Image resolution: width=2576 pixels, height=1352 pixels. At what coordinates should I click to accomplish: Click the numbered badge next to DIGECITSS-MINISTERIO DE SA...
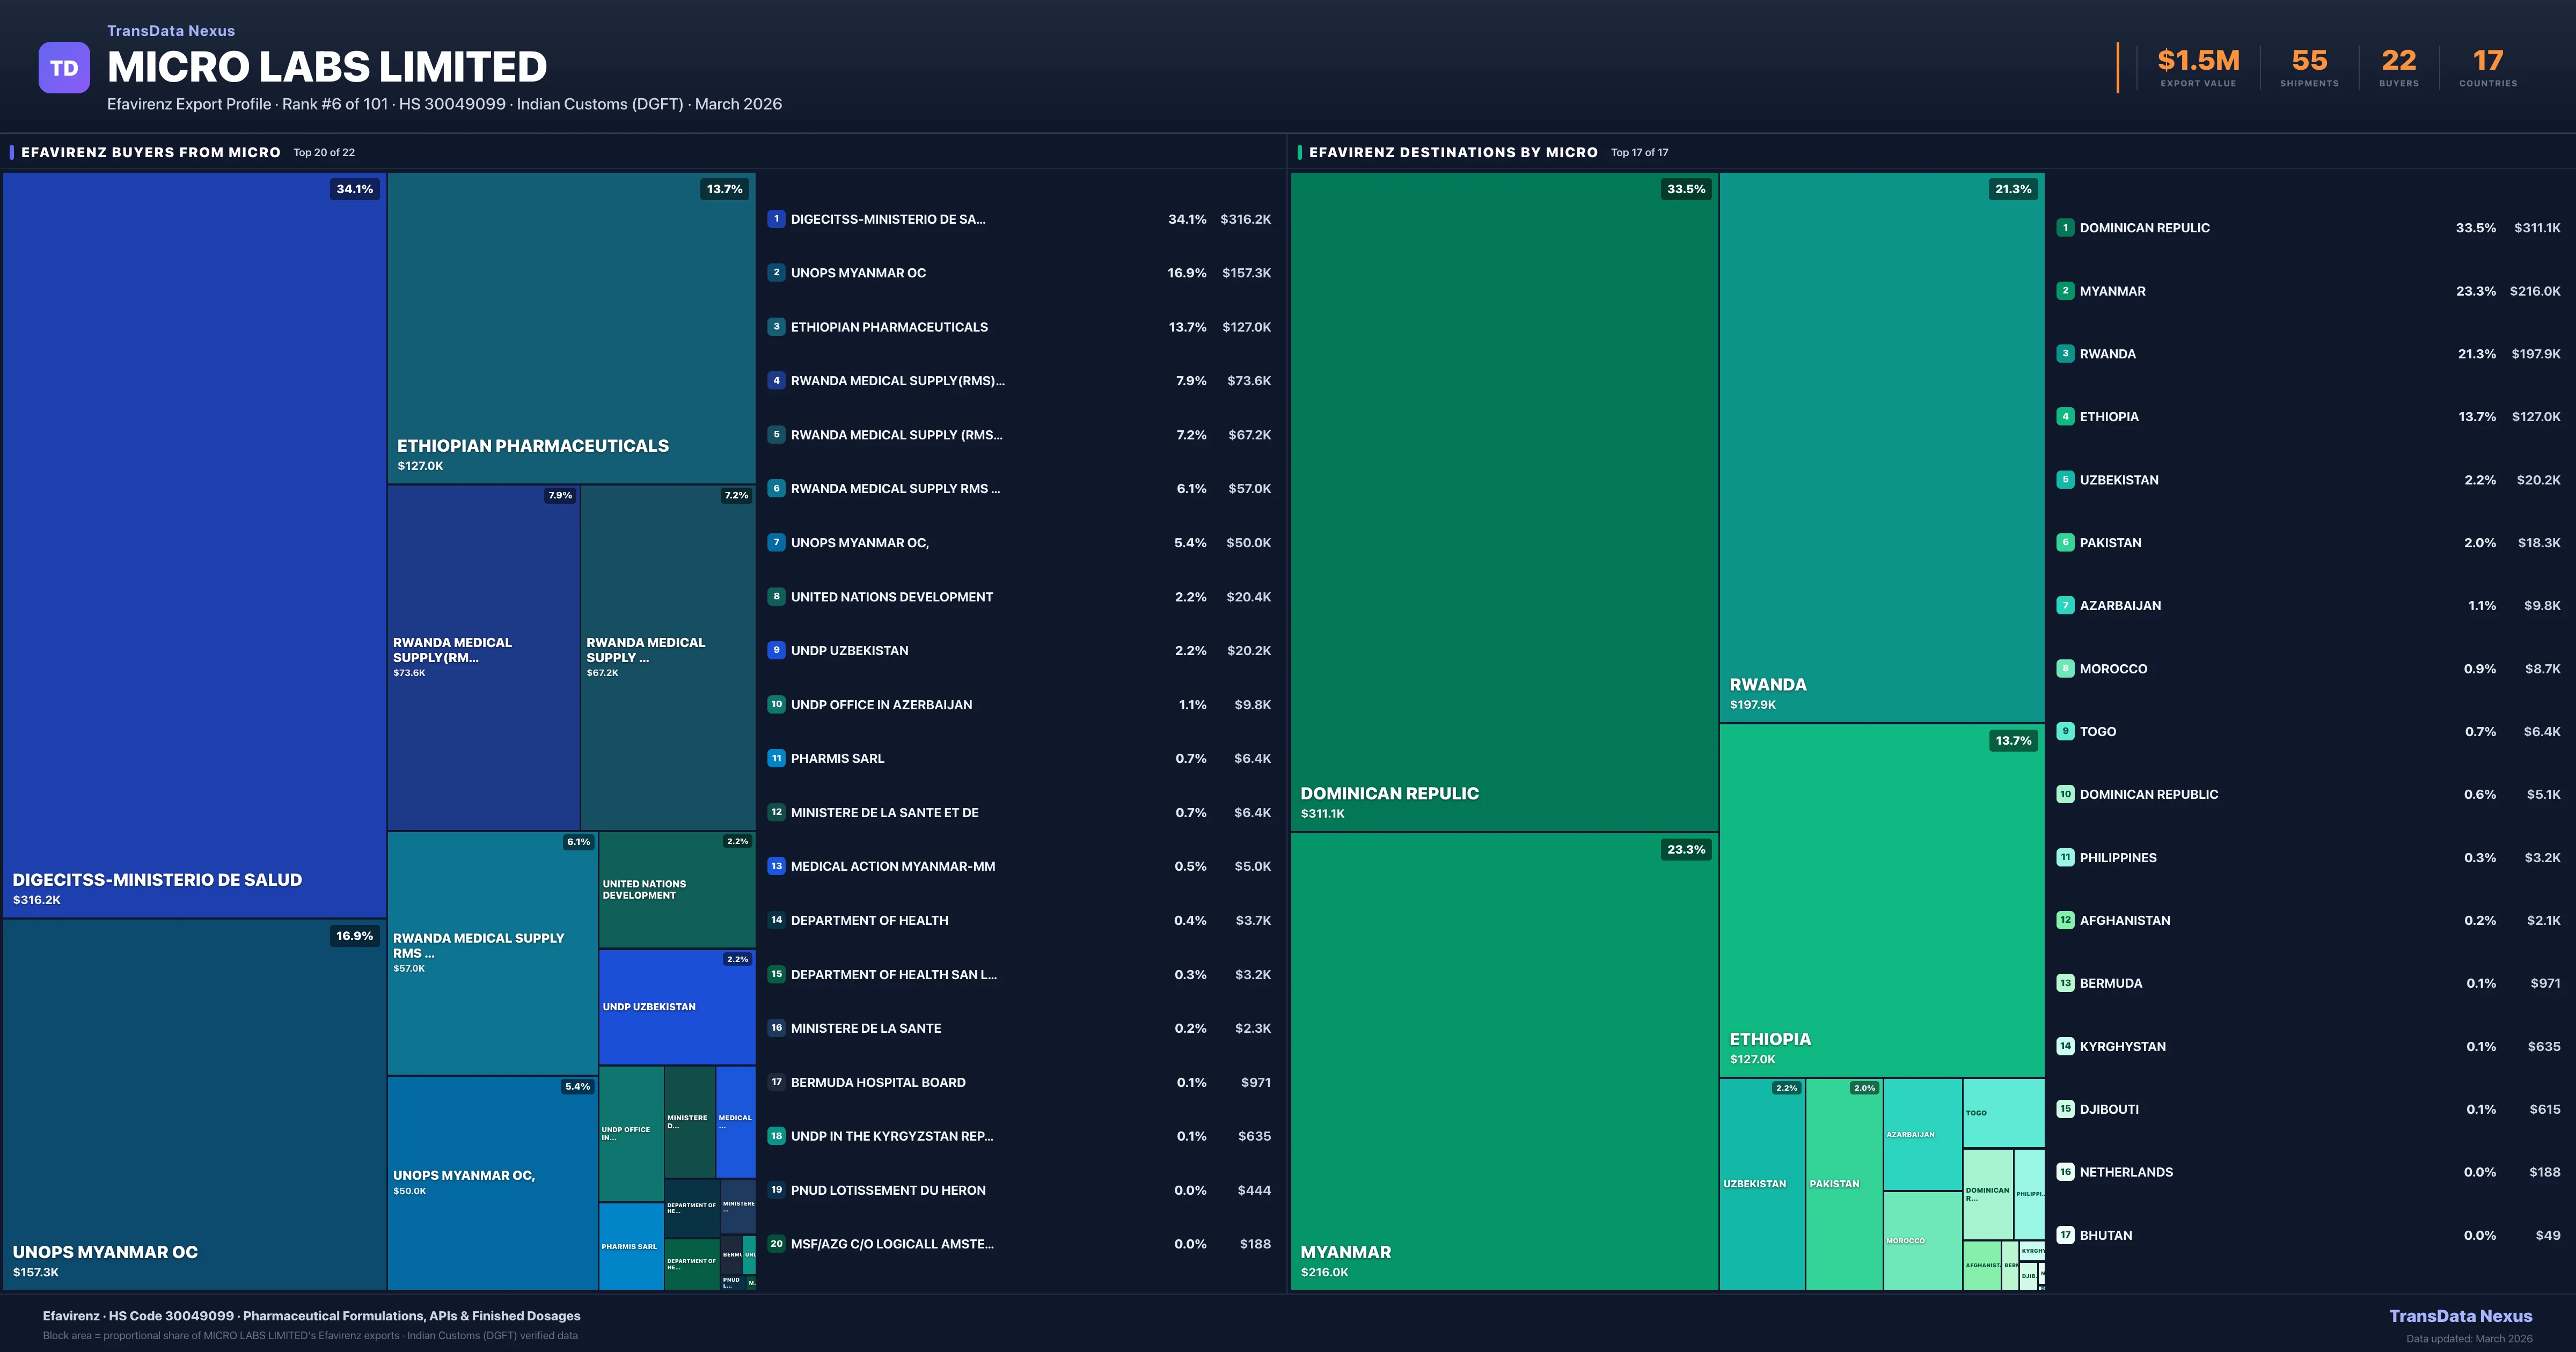pyautogui.click(x=776, y=219)
